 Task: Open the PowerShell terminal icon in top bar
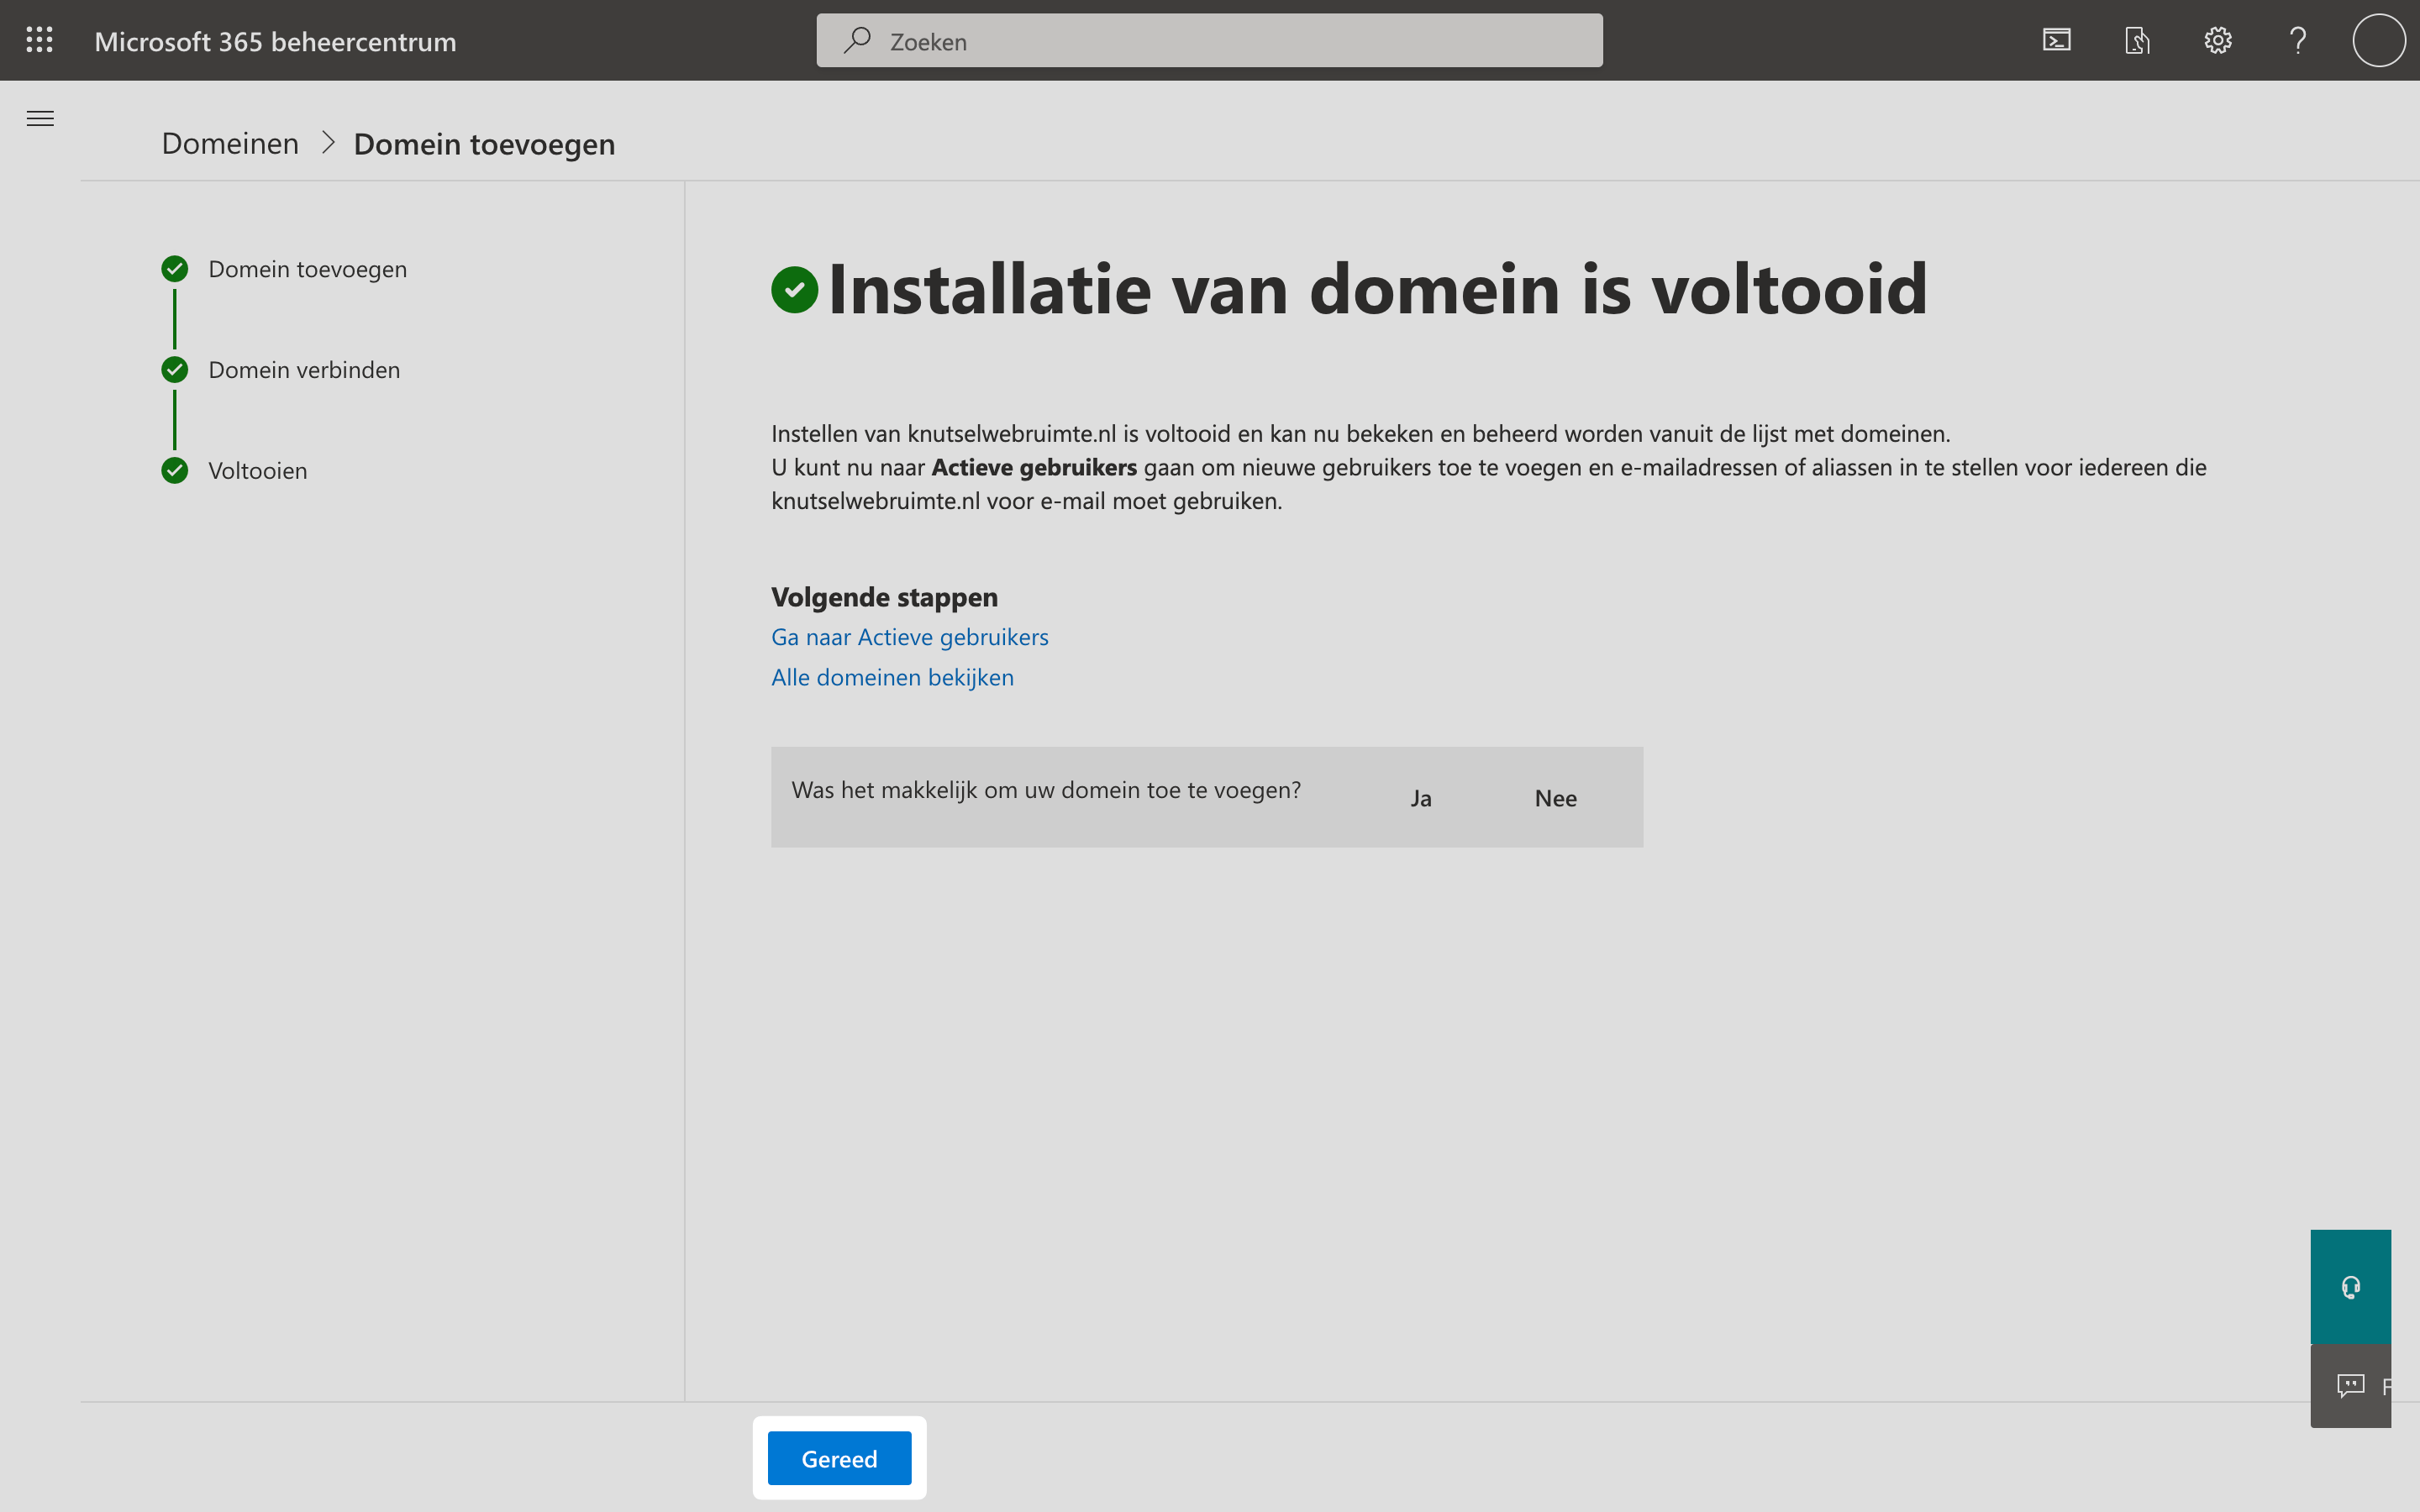click(2057, 40)
